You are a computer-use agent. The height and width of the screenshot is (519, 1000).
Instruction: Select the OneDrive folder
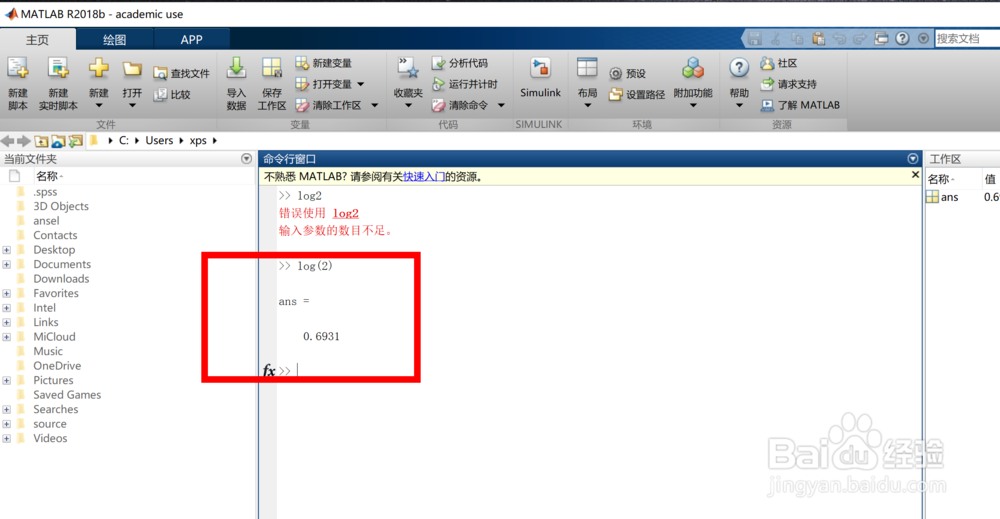pos(57,366)
